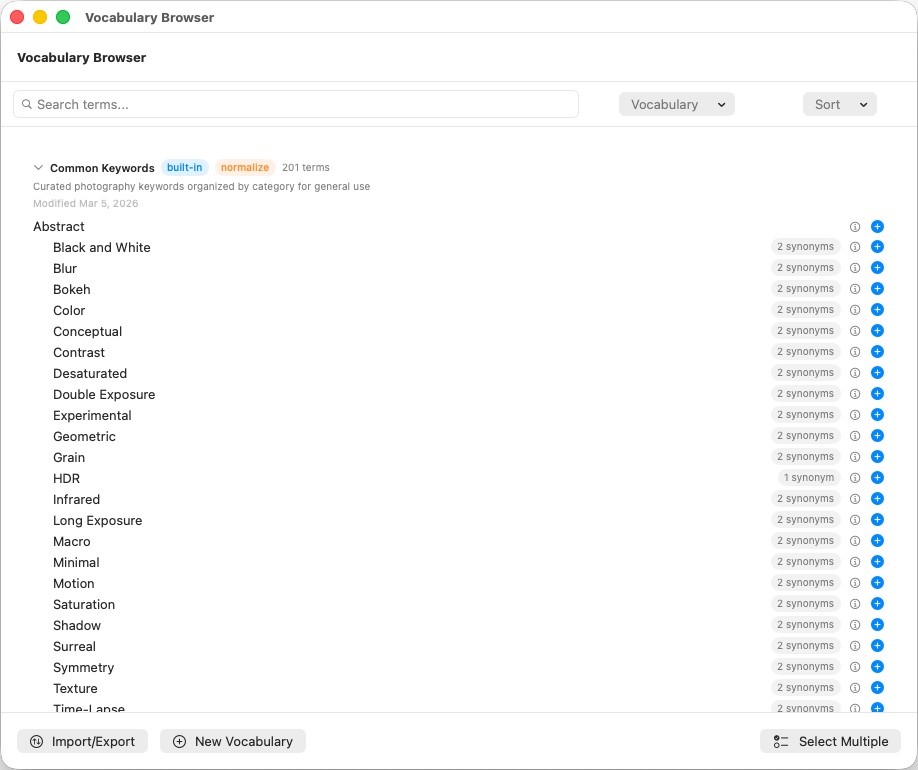The width and height of the screenshot is (918, 770).
Task: Collapse the Common Keywords vocabulary
Action: coord(38,167)
